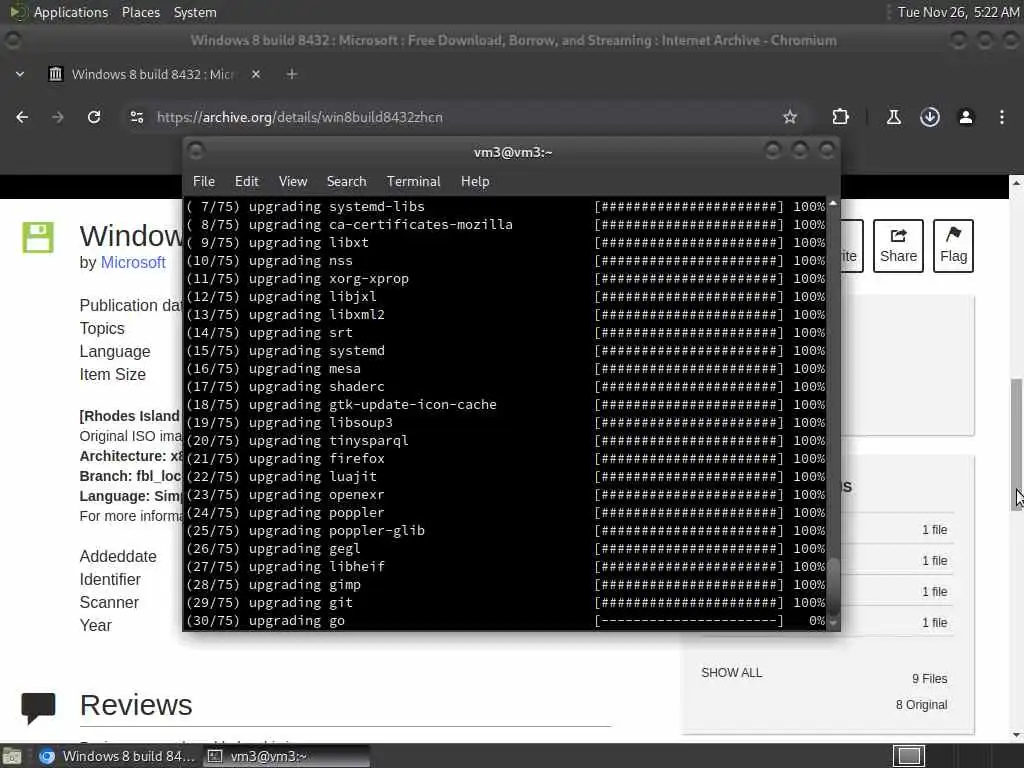Open the terminal File menu

click(204, 182)
